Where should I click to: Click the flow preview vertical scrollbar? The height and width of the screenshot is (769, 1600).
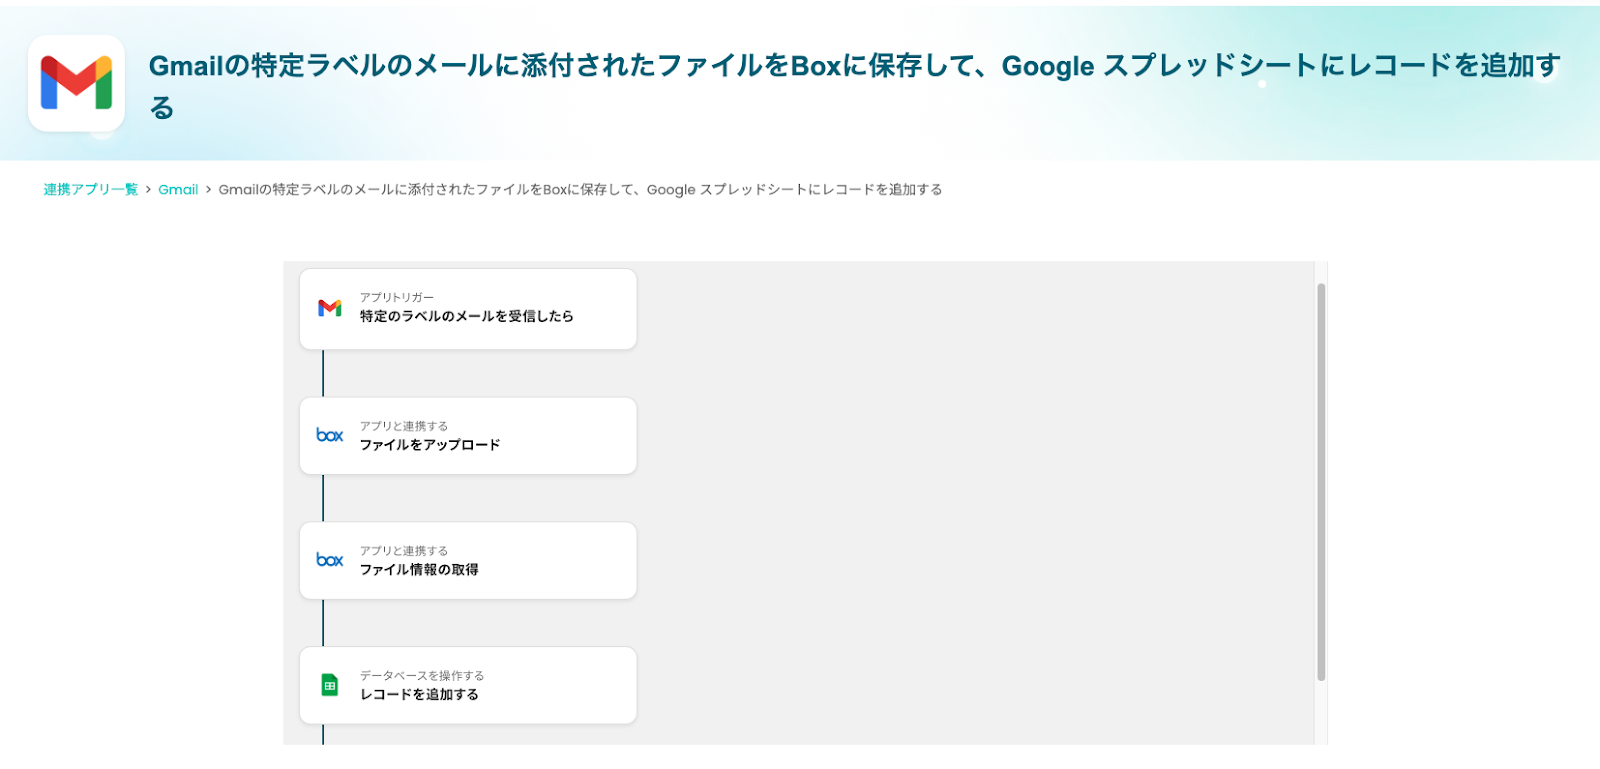tap(1321, 480)
